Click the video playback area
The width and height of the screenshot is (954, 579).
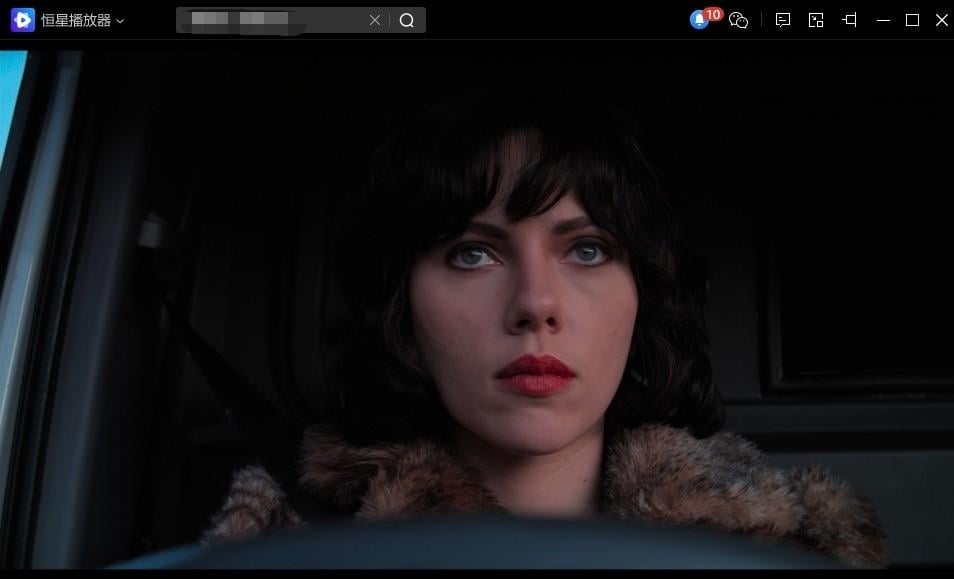[x=477, y=309]
